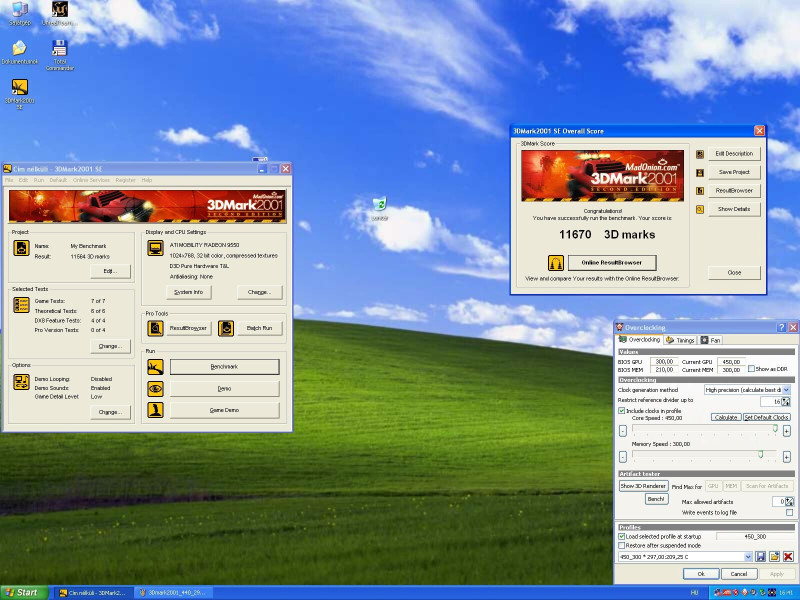Click the Batch Run icon in Pro Tools
The width and height of the screenshot is (800, 600).
[x=226, y=328]
